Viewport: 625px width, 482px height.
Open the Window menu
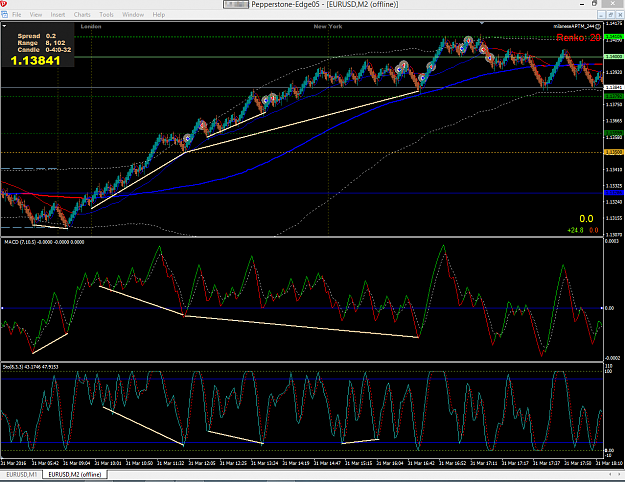pos(133,15)
